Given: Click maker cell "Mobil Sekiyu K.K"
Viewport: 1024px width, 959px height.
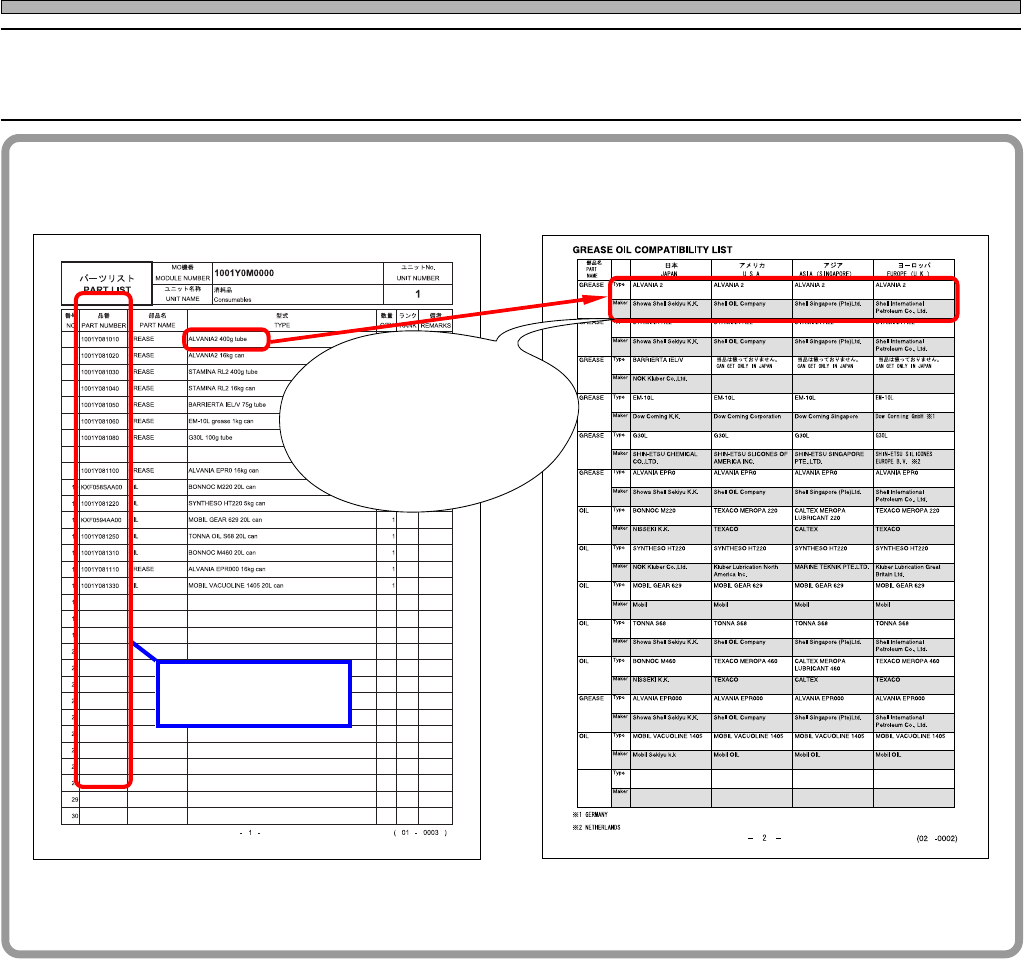Looking at the screenshot, I should (654, 755).
